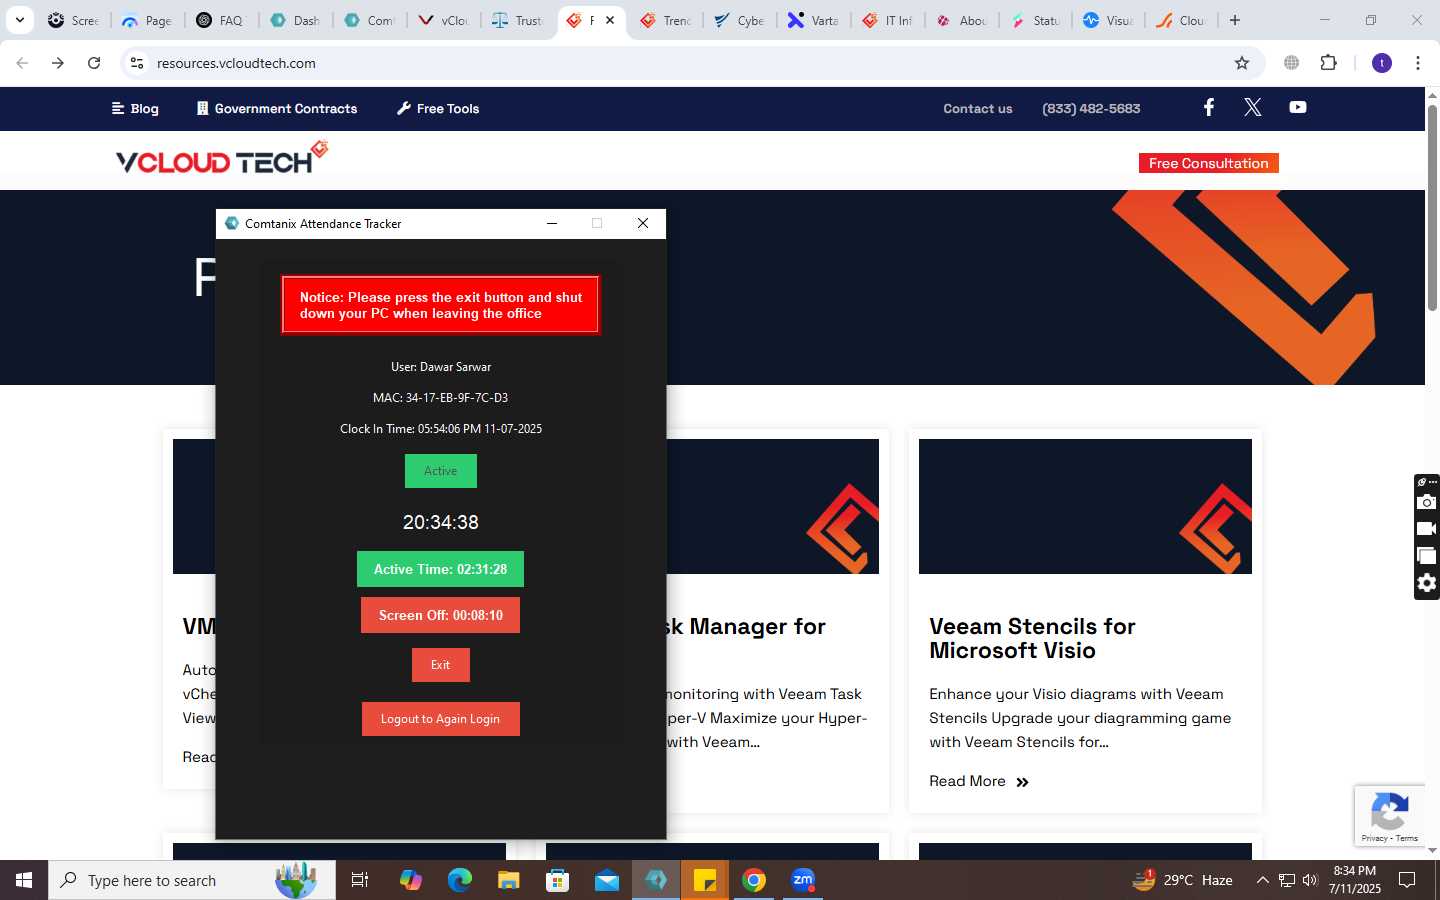Viewport: 1440px width, 900px height.
Task: Open the Veeam Stencils for Microsoft Visio title
Action: click(1032, 638)
